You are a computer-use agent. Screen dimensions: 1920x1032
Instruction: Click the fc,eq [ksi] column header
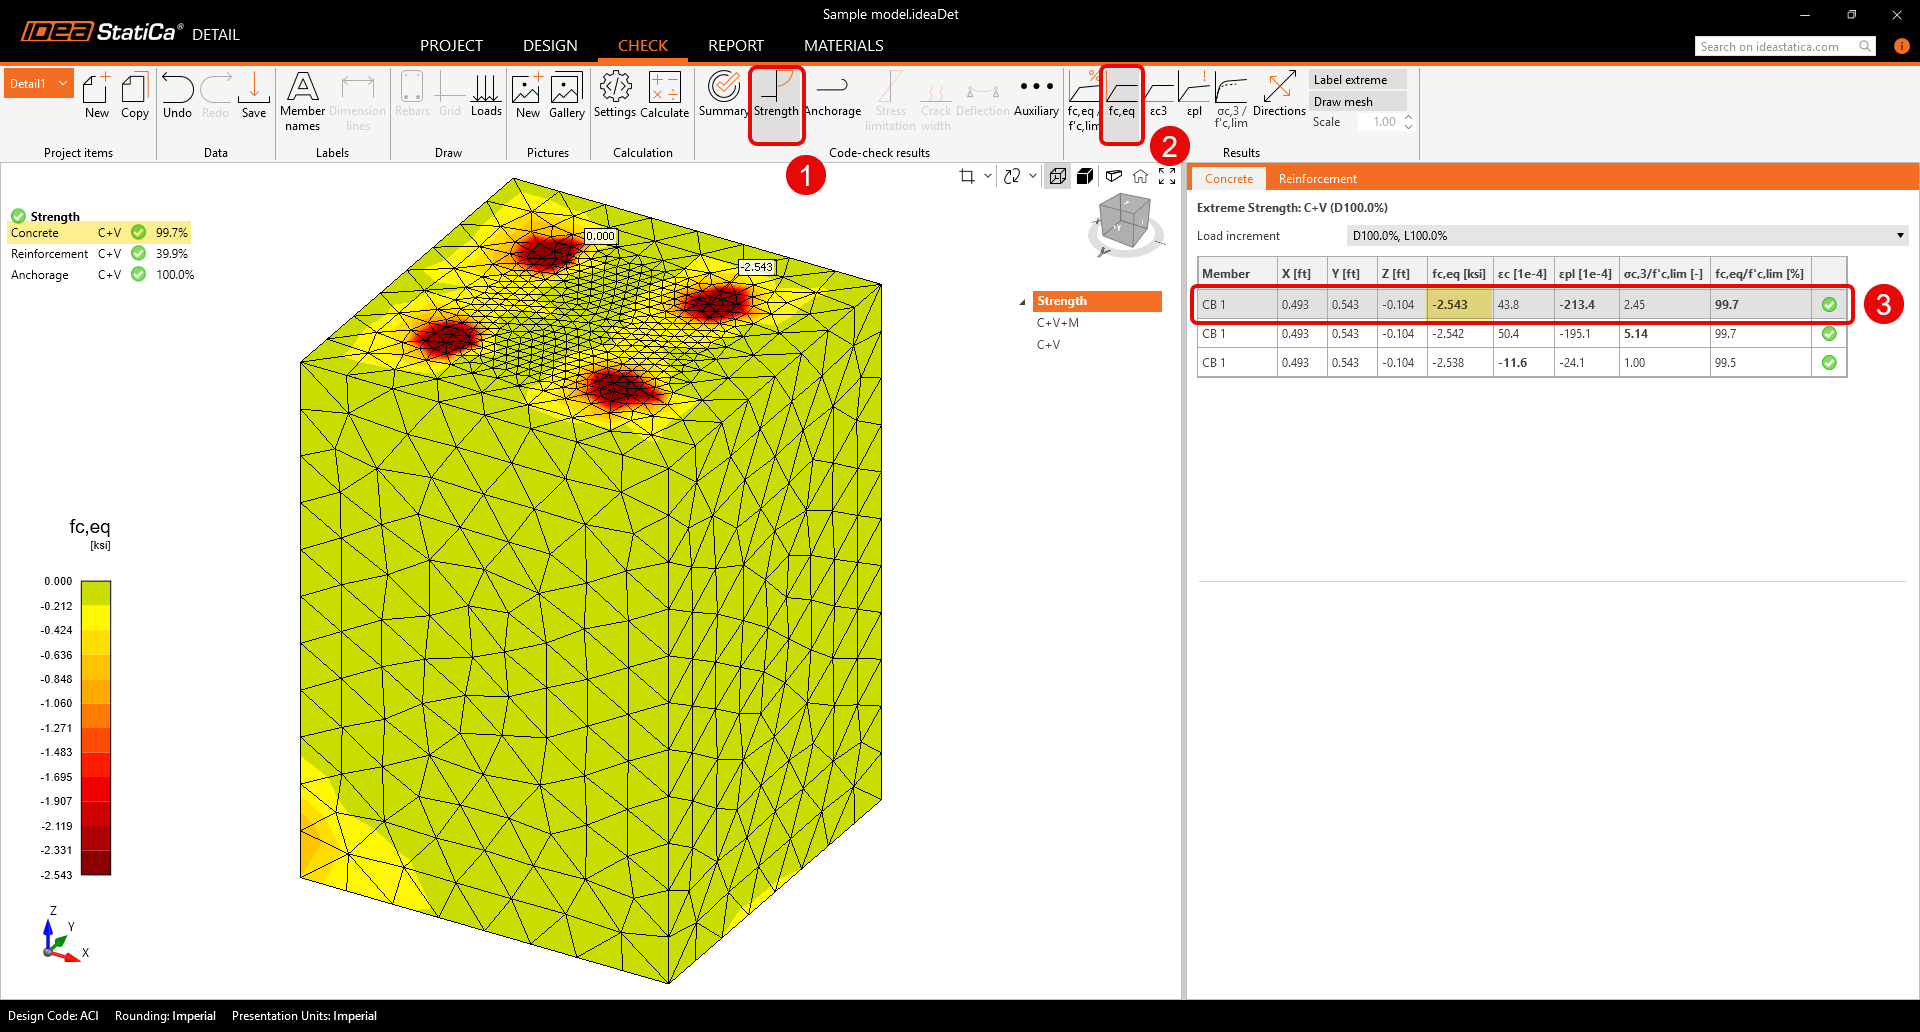tap(1459, 274)
